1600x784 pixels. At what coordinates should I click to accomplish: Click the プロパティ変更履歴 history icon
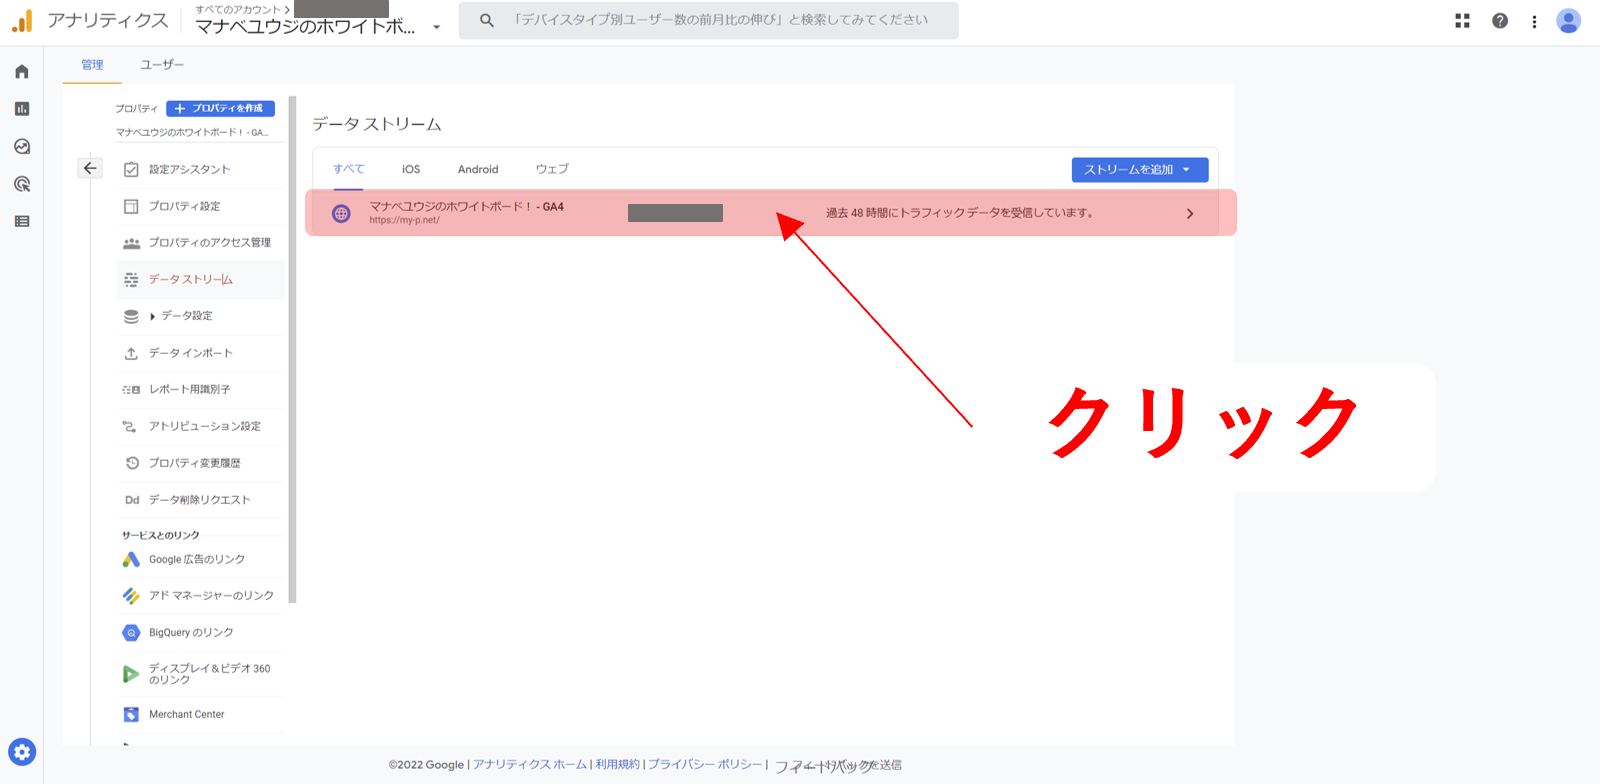pos(132,463)
